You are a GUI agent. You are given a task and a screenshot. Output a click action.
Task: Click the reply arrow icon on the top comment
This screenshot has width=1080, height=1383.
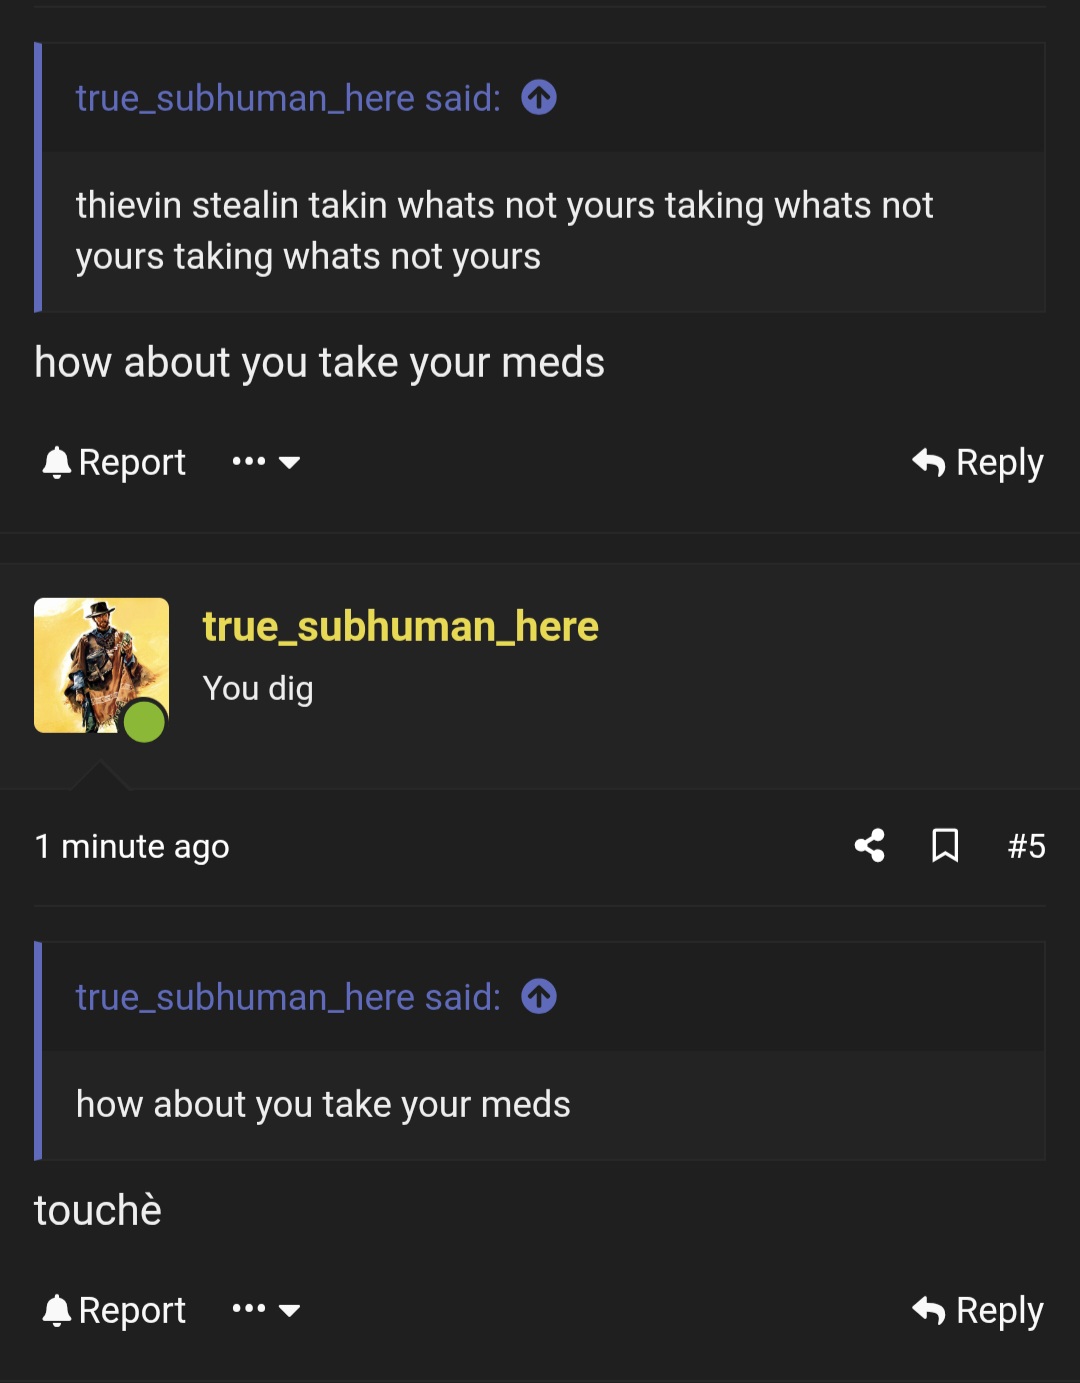[x=928, y=462]
